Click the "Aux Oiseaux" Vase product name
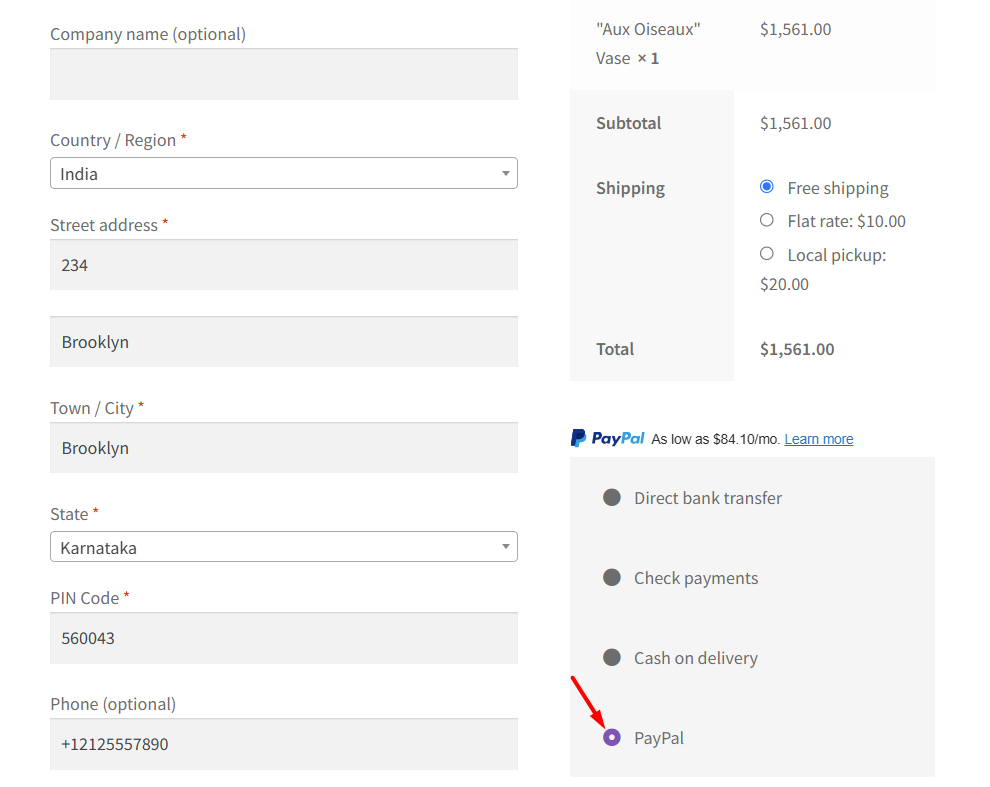This screenshot has height=787, width=990. (x=650, y=43)
